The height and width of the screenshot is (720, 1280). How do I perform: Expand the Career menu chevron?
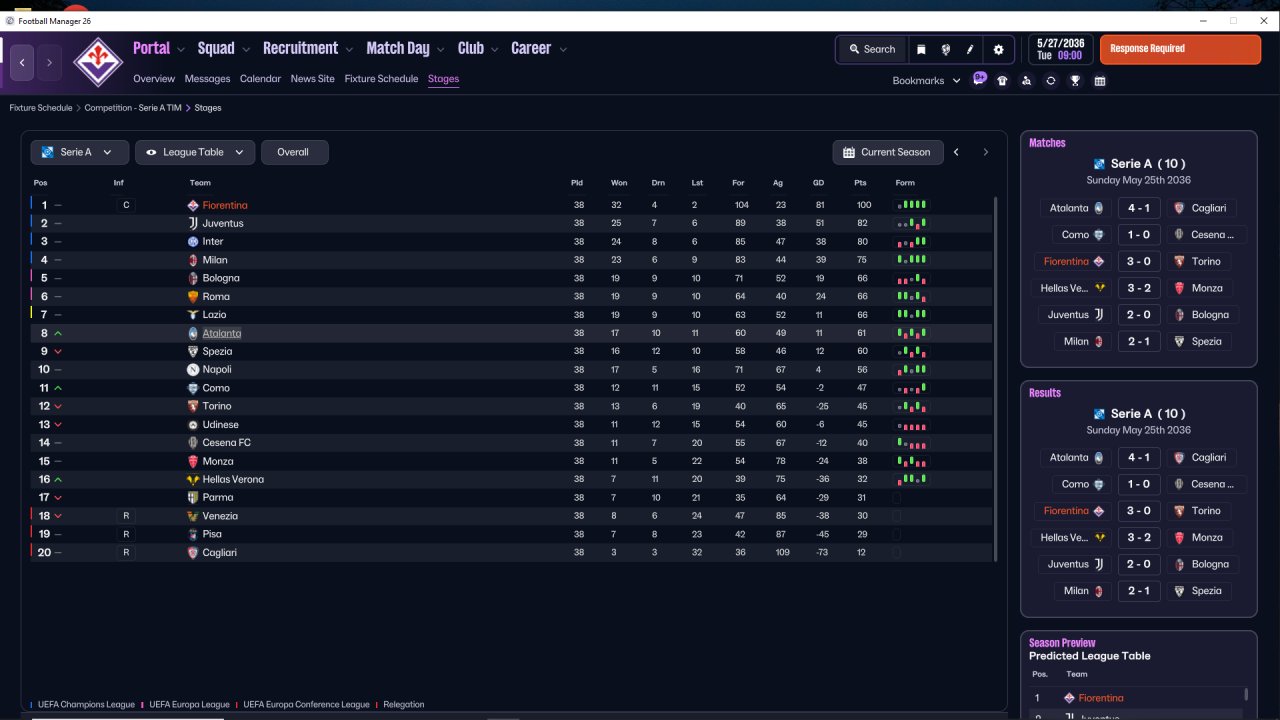click(563, 49)
